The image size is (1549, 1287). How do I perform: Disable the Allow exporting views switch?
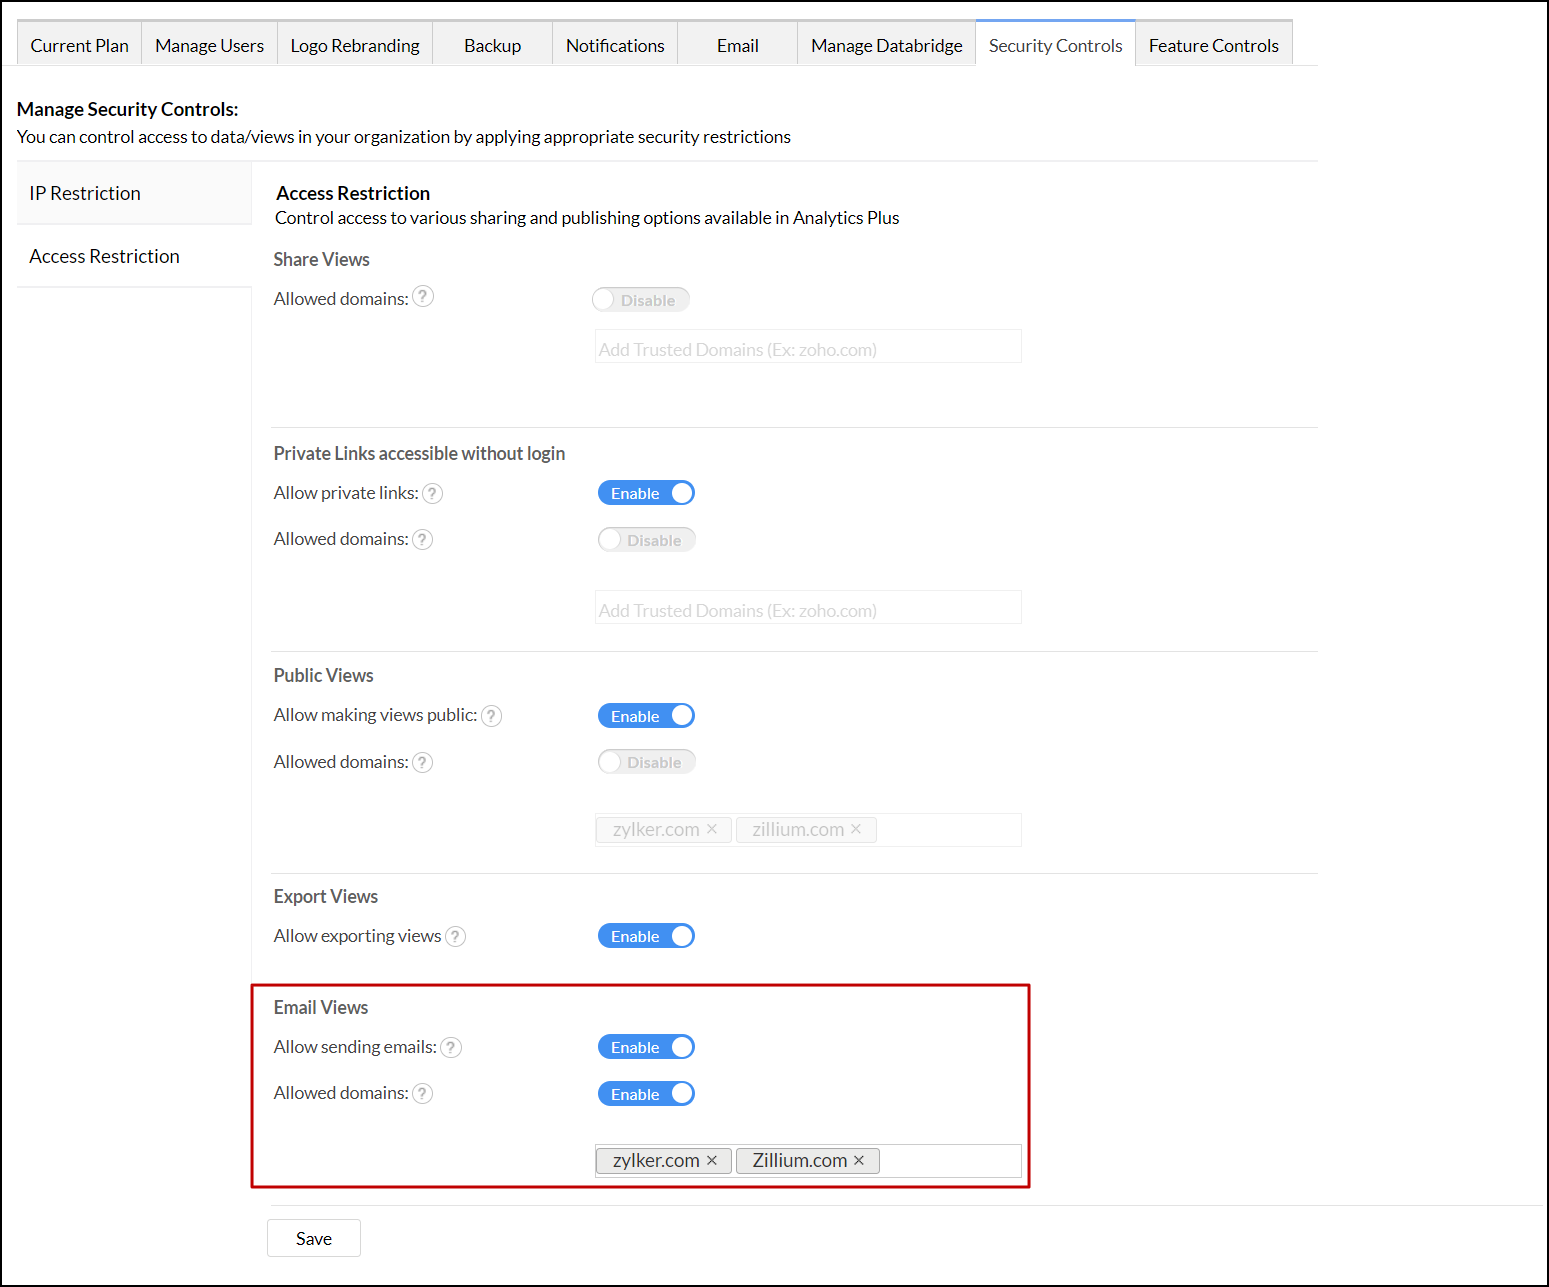point(646,935)
